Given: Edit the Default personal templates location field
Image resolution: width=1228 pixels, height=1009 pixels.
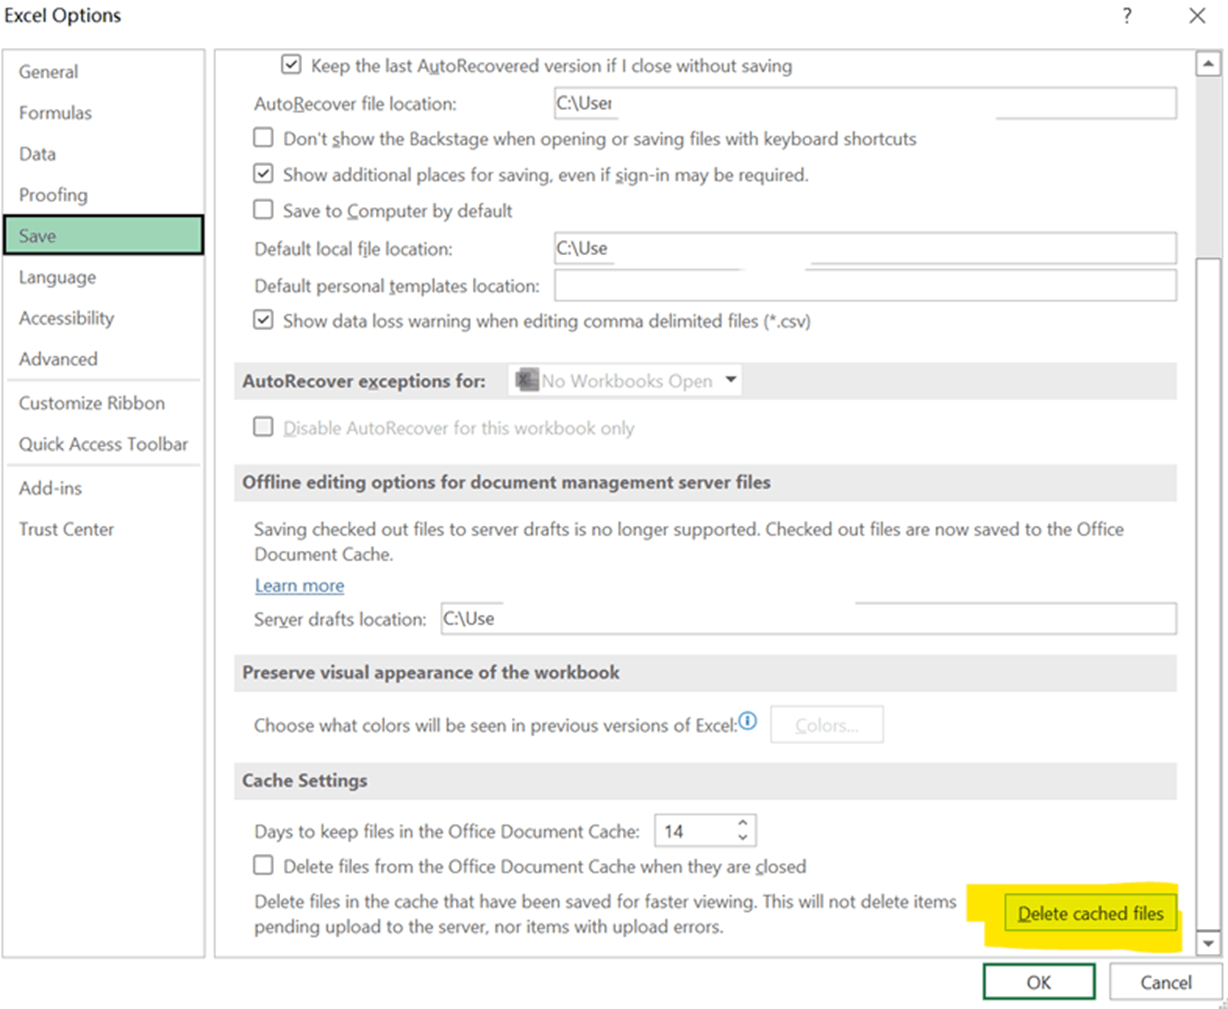Looking at the screenshot, I should click(865, 285).
